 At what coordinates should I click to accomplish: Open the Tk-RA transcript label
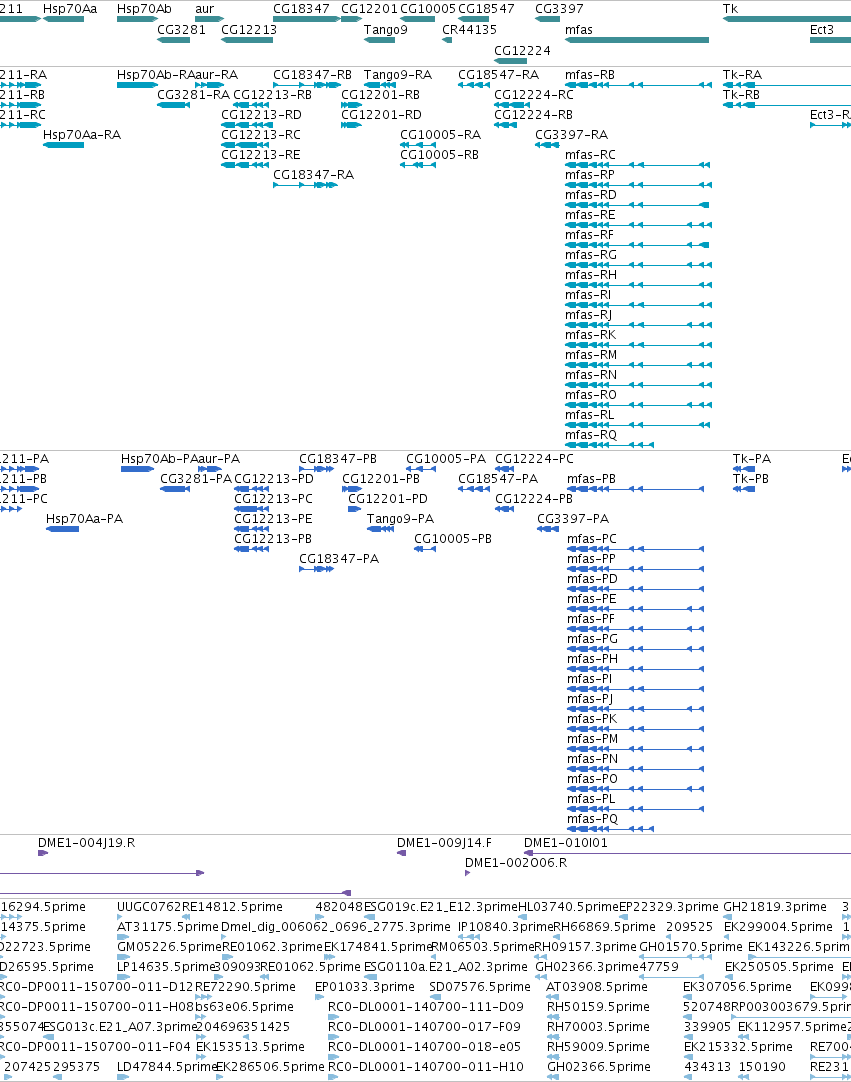(742, 75)
